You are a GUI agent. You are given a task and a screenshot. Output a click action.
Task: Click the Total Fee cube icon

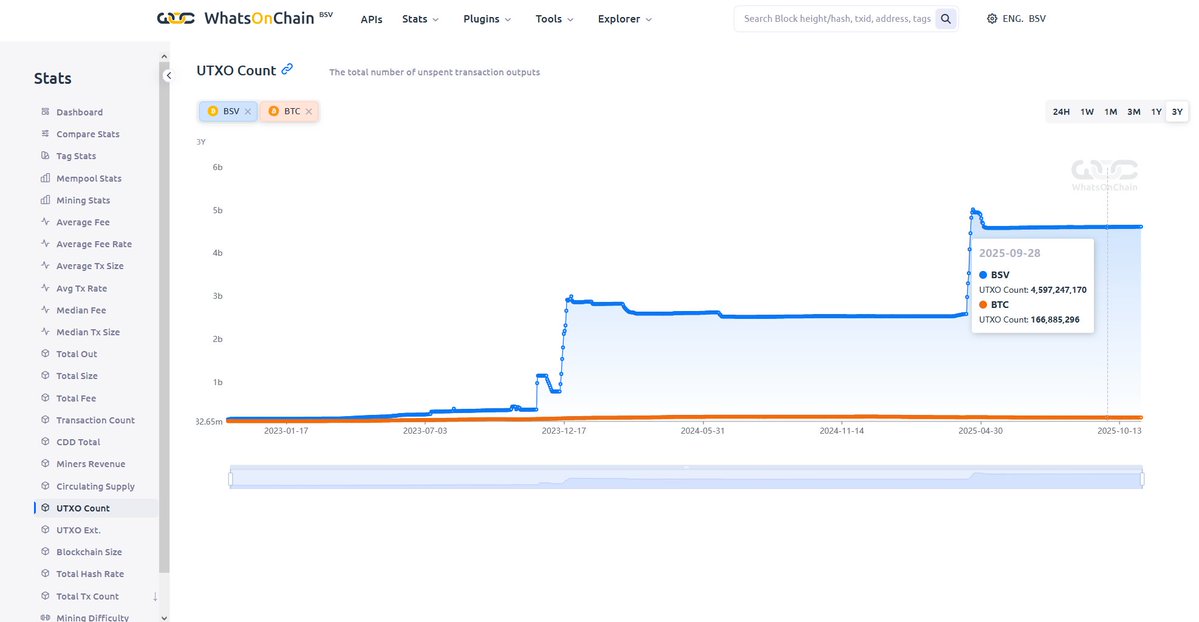click(45, 398)
